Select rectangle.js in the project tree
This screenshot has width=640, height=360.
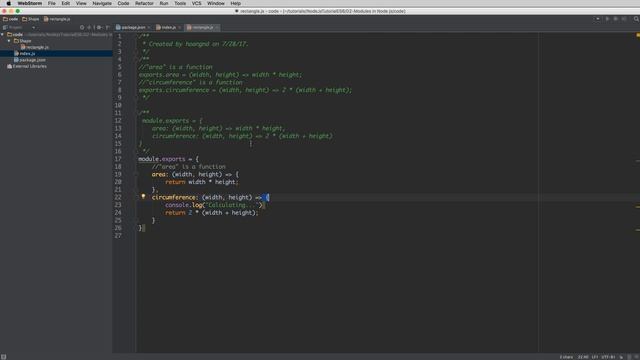coord(35,47)
